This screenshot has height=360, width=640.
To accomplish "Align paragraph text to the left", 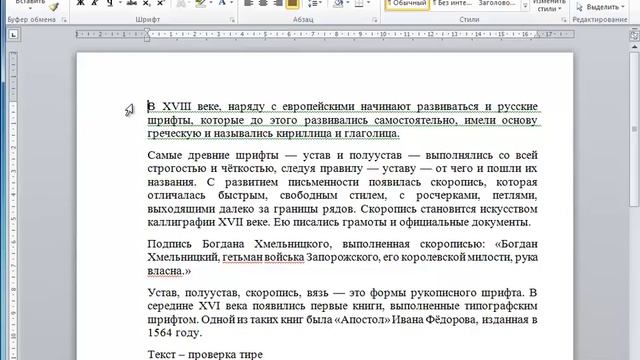I will click(249, 3).
